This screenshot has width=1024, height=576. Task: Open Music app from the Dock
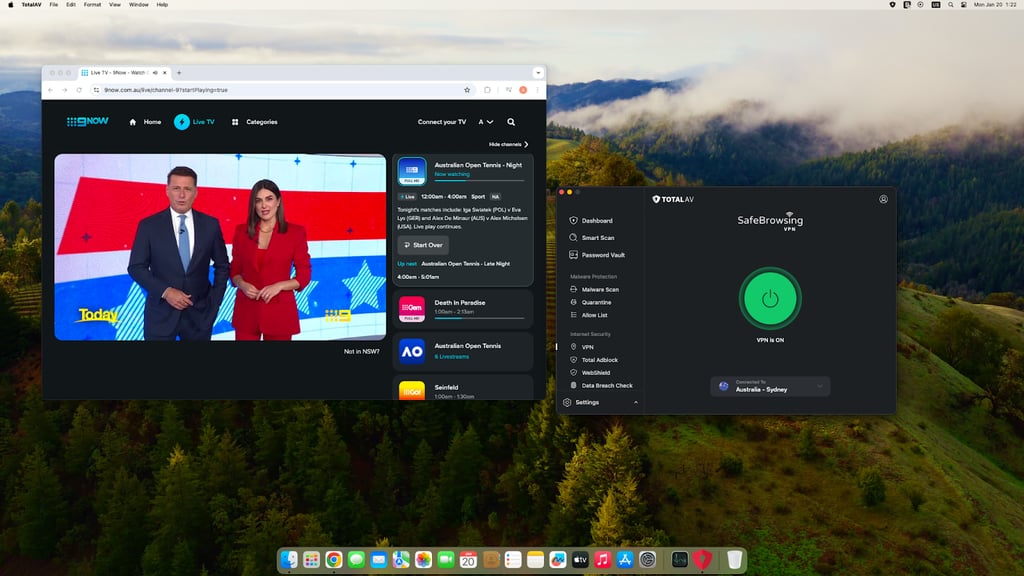(602, 560)
